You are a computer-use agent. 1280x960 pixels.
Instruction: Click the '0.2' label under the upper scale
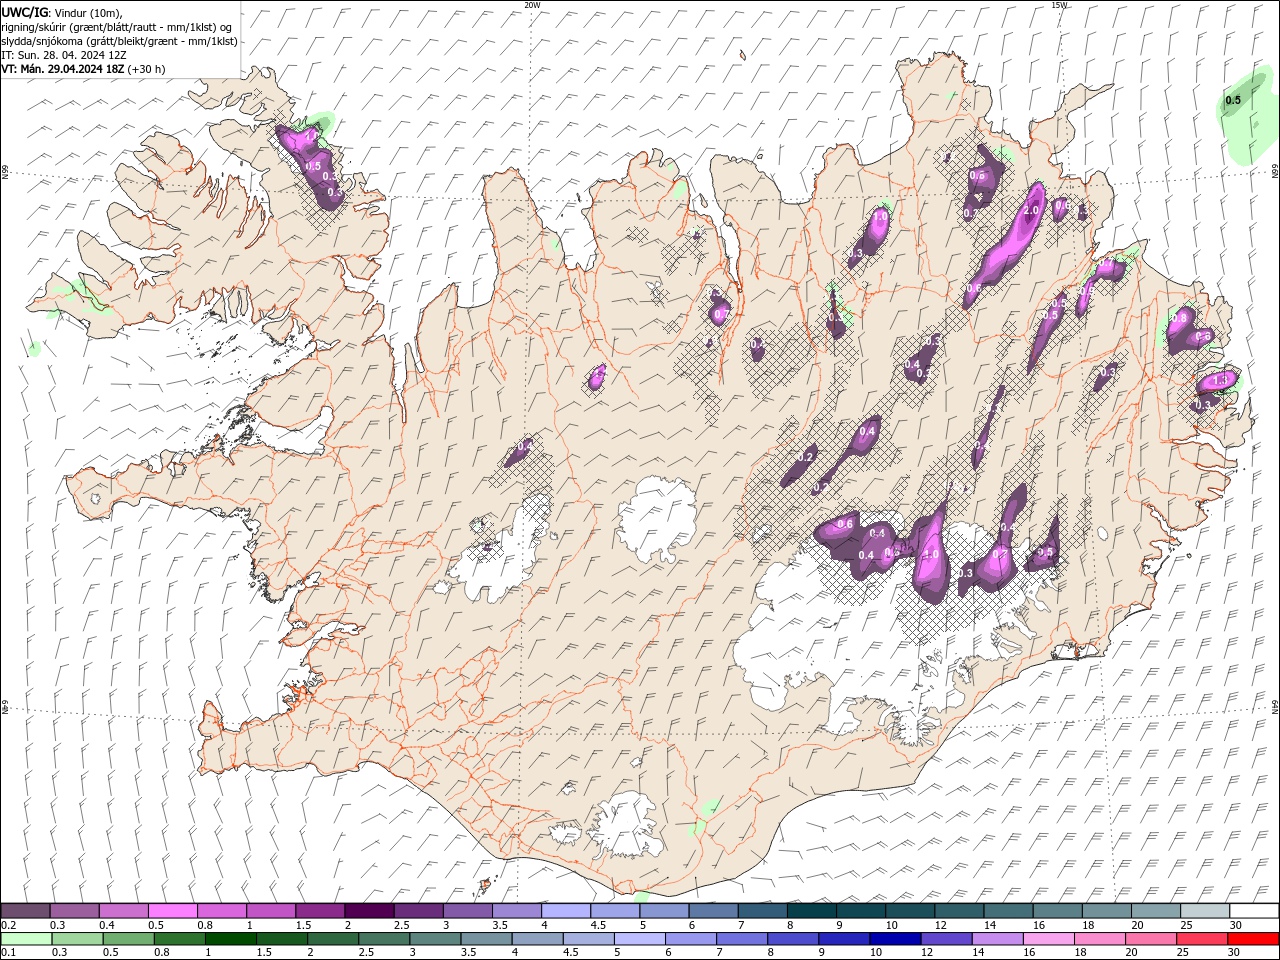click(x=8, y=925)
